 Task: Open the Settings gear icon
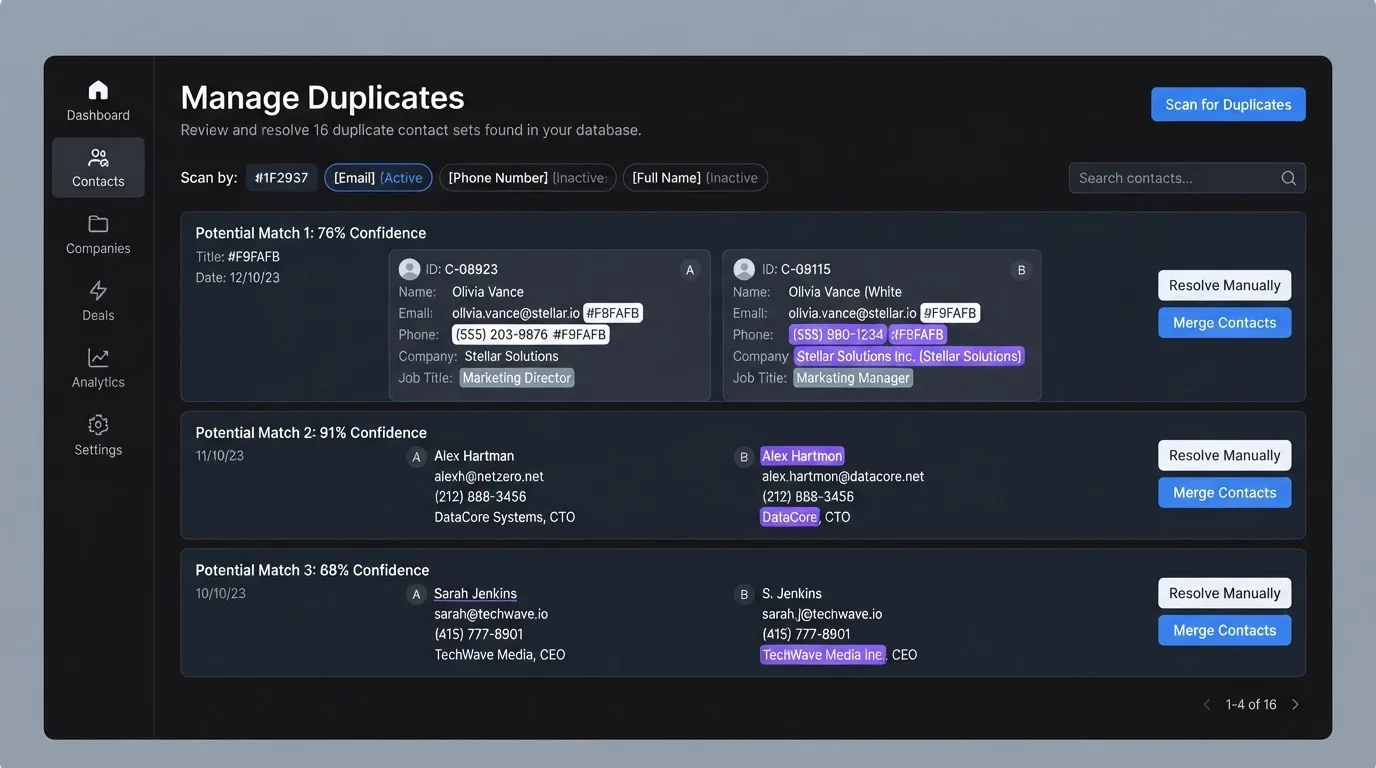pyautogui.click(x=98, y=425)
